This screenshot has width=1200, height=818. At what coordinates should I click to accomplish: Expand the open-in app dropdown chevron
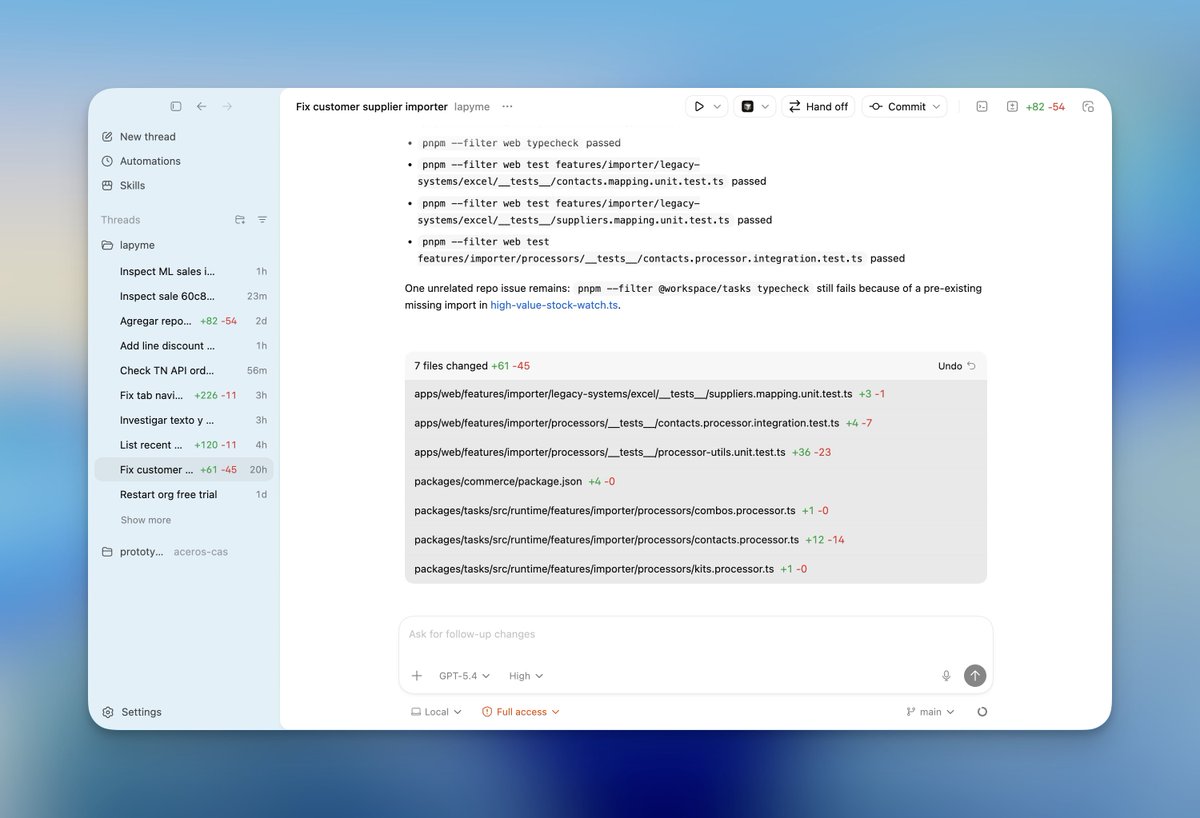pyautogui.click(x=766, y=106)
